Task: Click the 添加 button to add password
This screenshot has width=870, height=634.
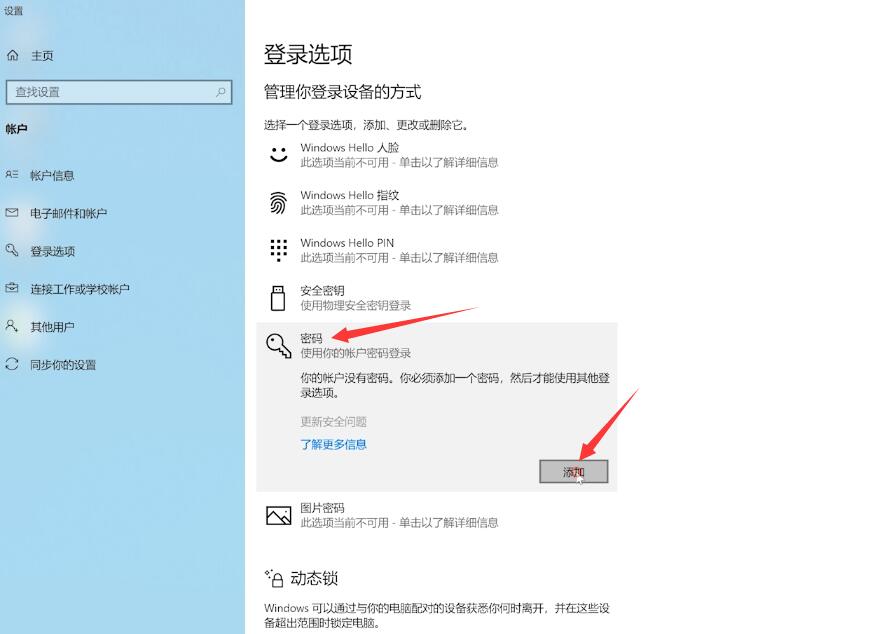Action: click(x=574, y=471)
